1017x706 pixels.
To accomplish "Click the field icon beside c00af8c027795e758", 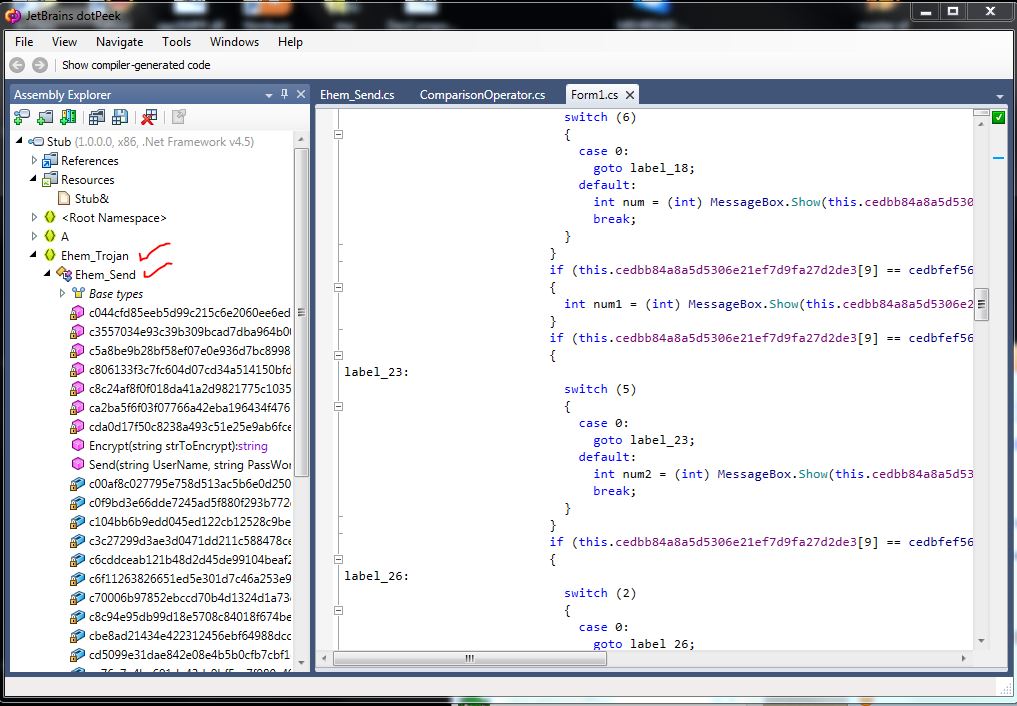I will pyautogui.click(x=77, y=484).
